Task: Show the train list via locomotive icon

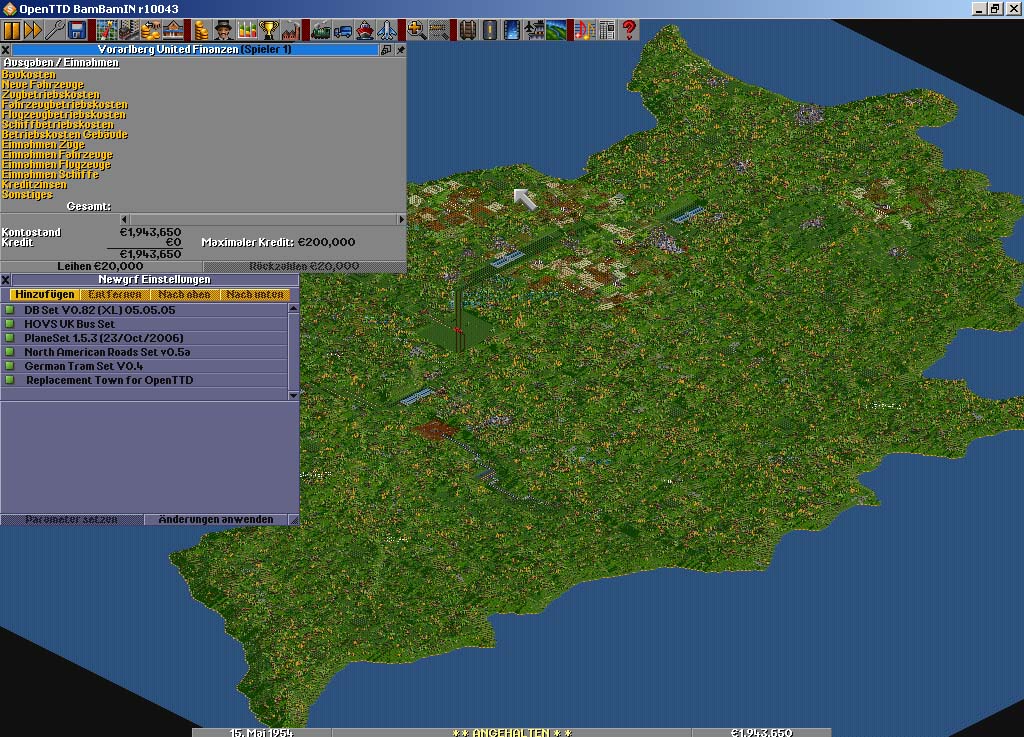Action: coord(322,30)
